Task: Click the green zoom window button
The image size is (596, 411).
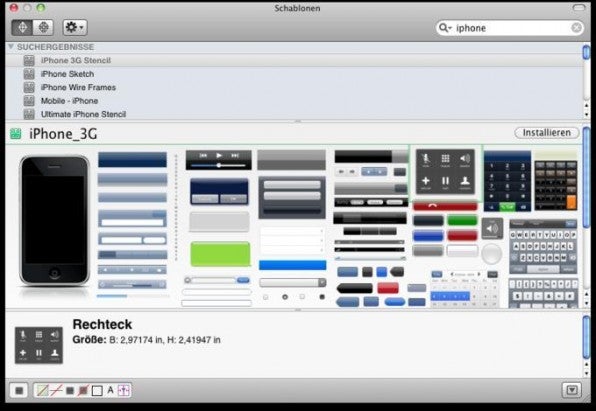Action: pyautogui.click(x=41, y=8)
